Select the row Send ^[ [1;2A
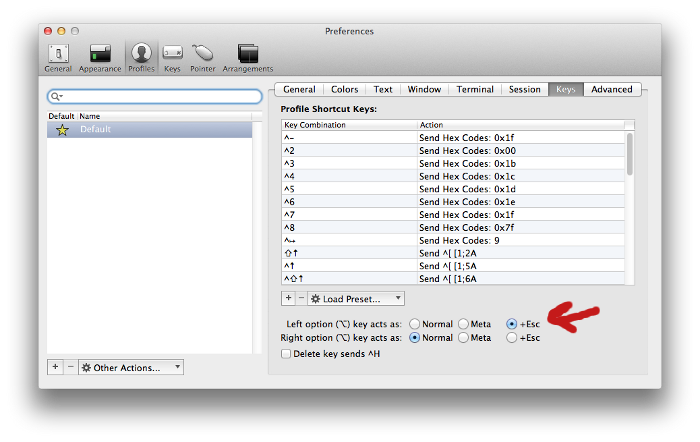 (453, 253)
